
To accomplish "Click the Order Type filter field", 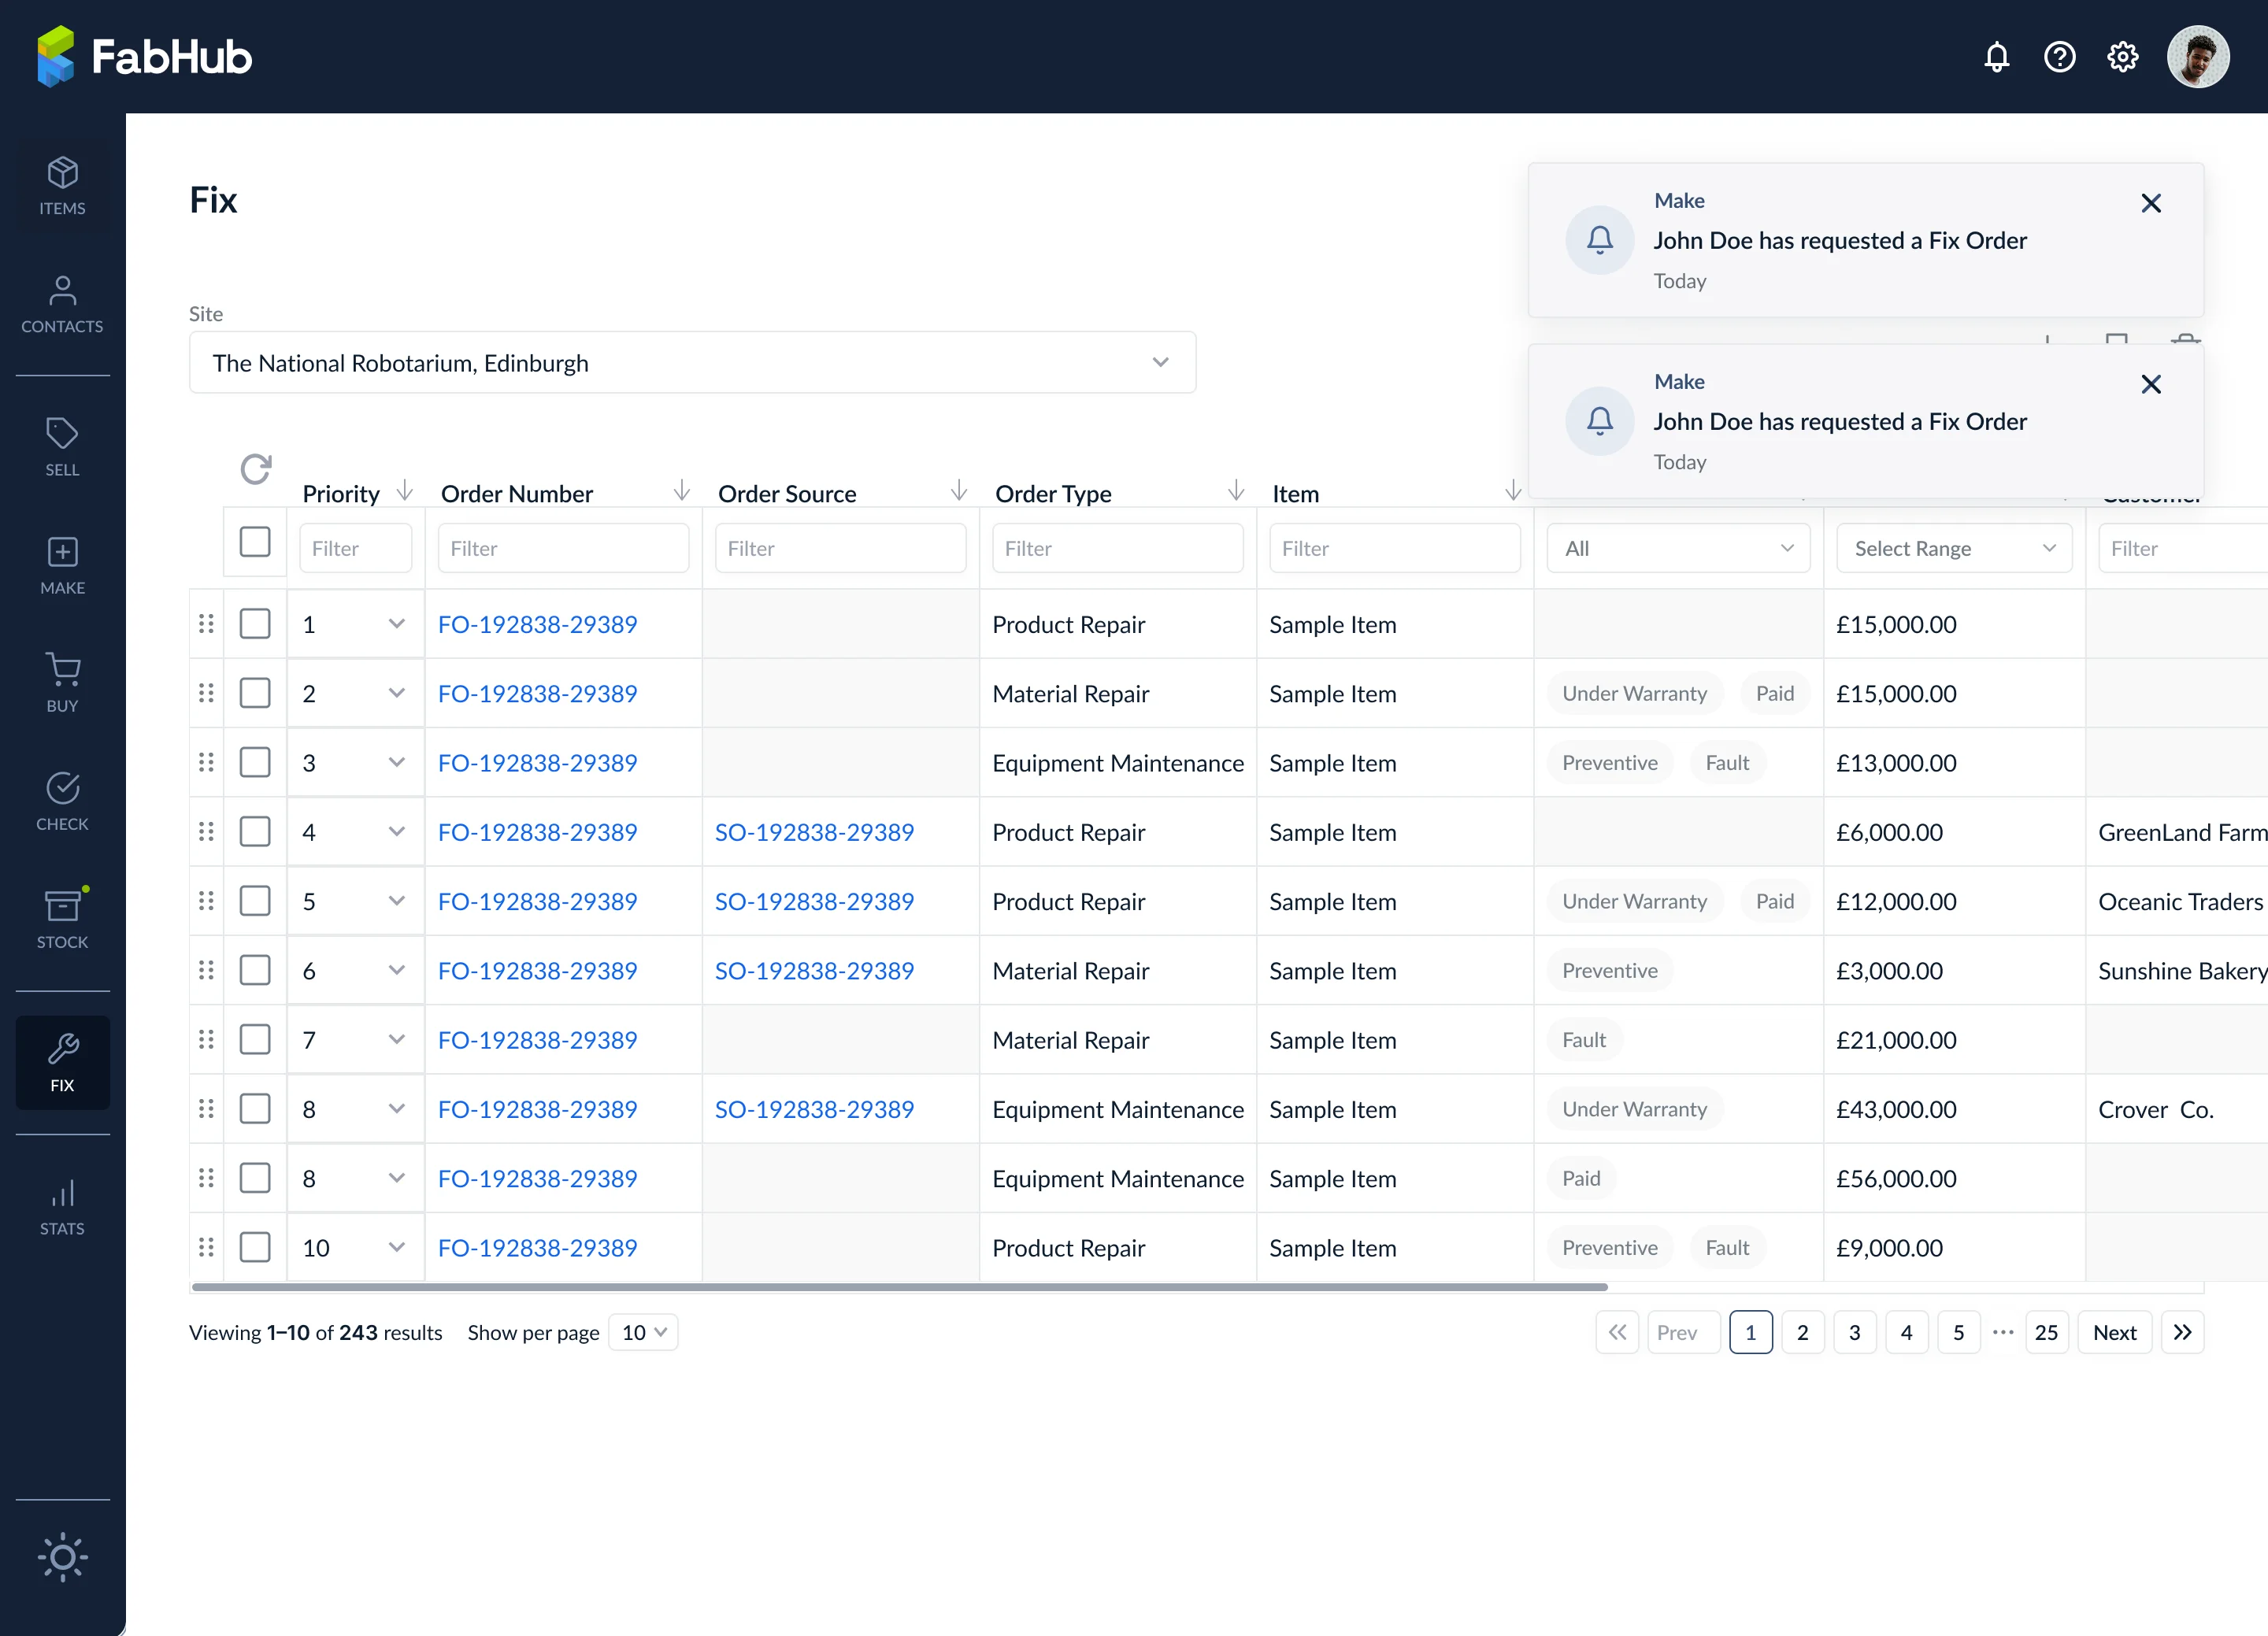I will pos(1117,548).
